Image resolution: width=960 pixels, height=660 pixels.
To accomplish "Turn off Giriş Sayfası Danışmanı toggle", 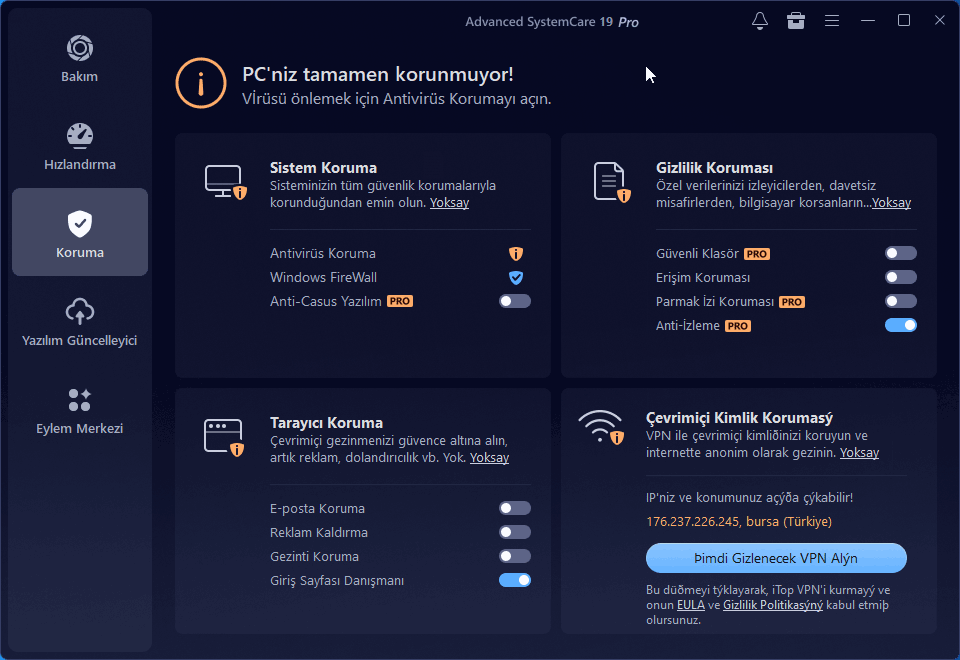I will [x=515, y=580].
